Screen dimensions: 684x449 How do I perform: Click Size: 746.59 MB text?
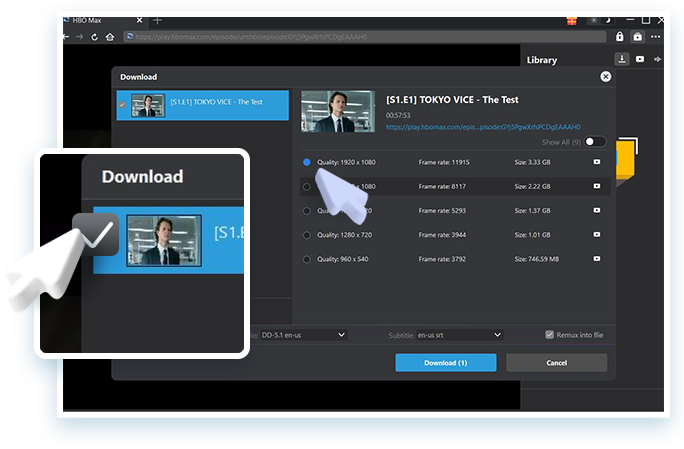pos(537,259)
